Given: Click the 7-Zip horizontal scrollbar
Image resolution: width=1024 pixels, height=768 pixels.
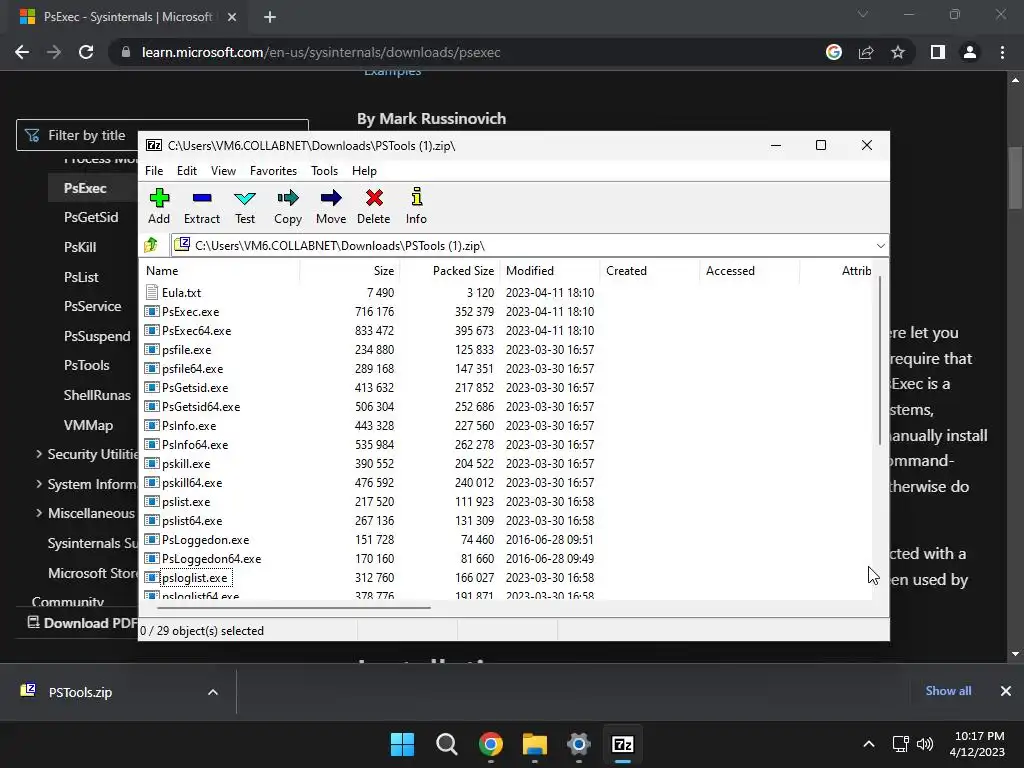Looking at the screenshot, I should point(294,607).
